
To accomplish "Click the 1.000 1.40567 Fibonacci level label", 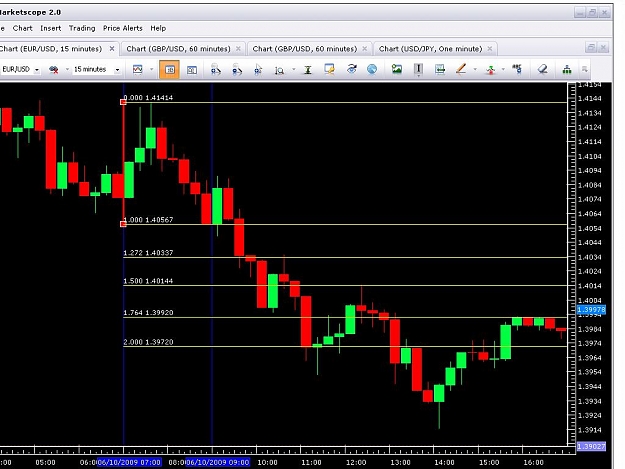I will 148,220.
